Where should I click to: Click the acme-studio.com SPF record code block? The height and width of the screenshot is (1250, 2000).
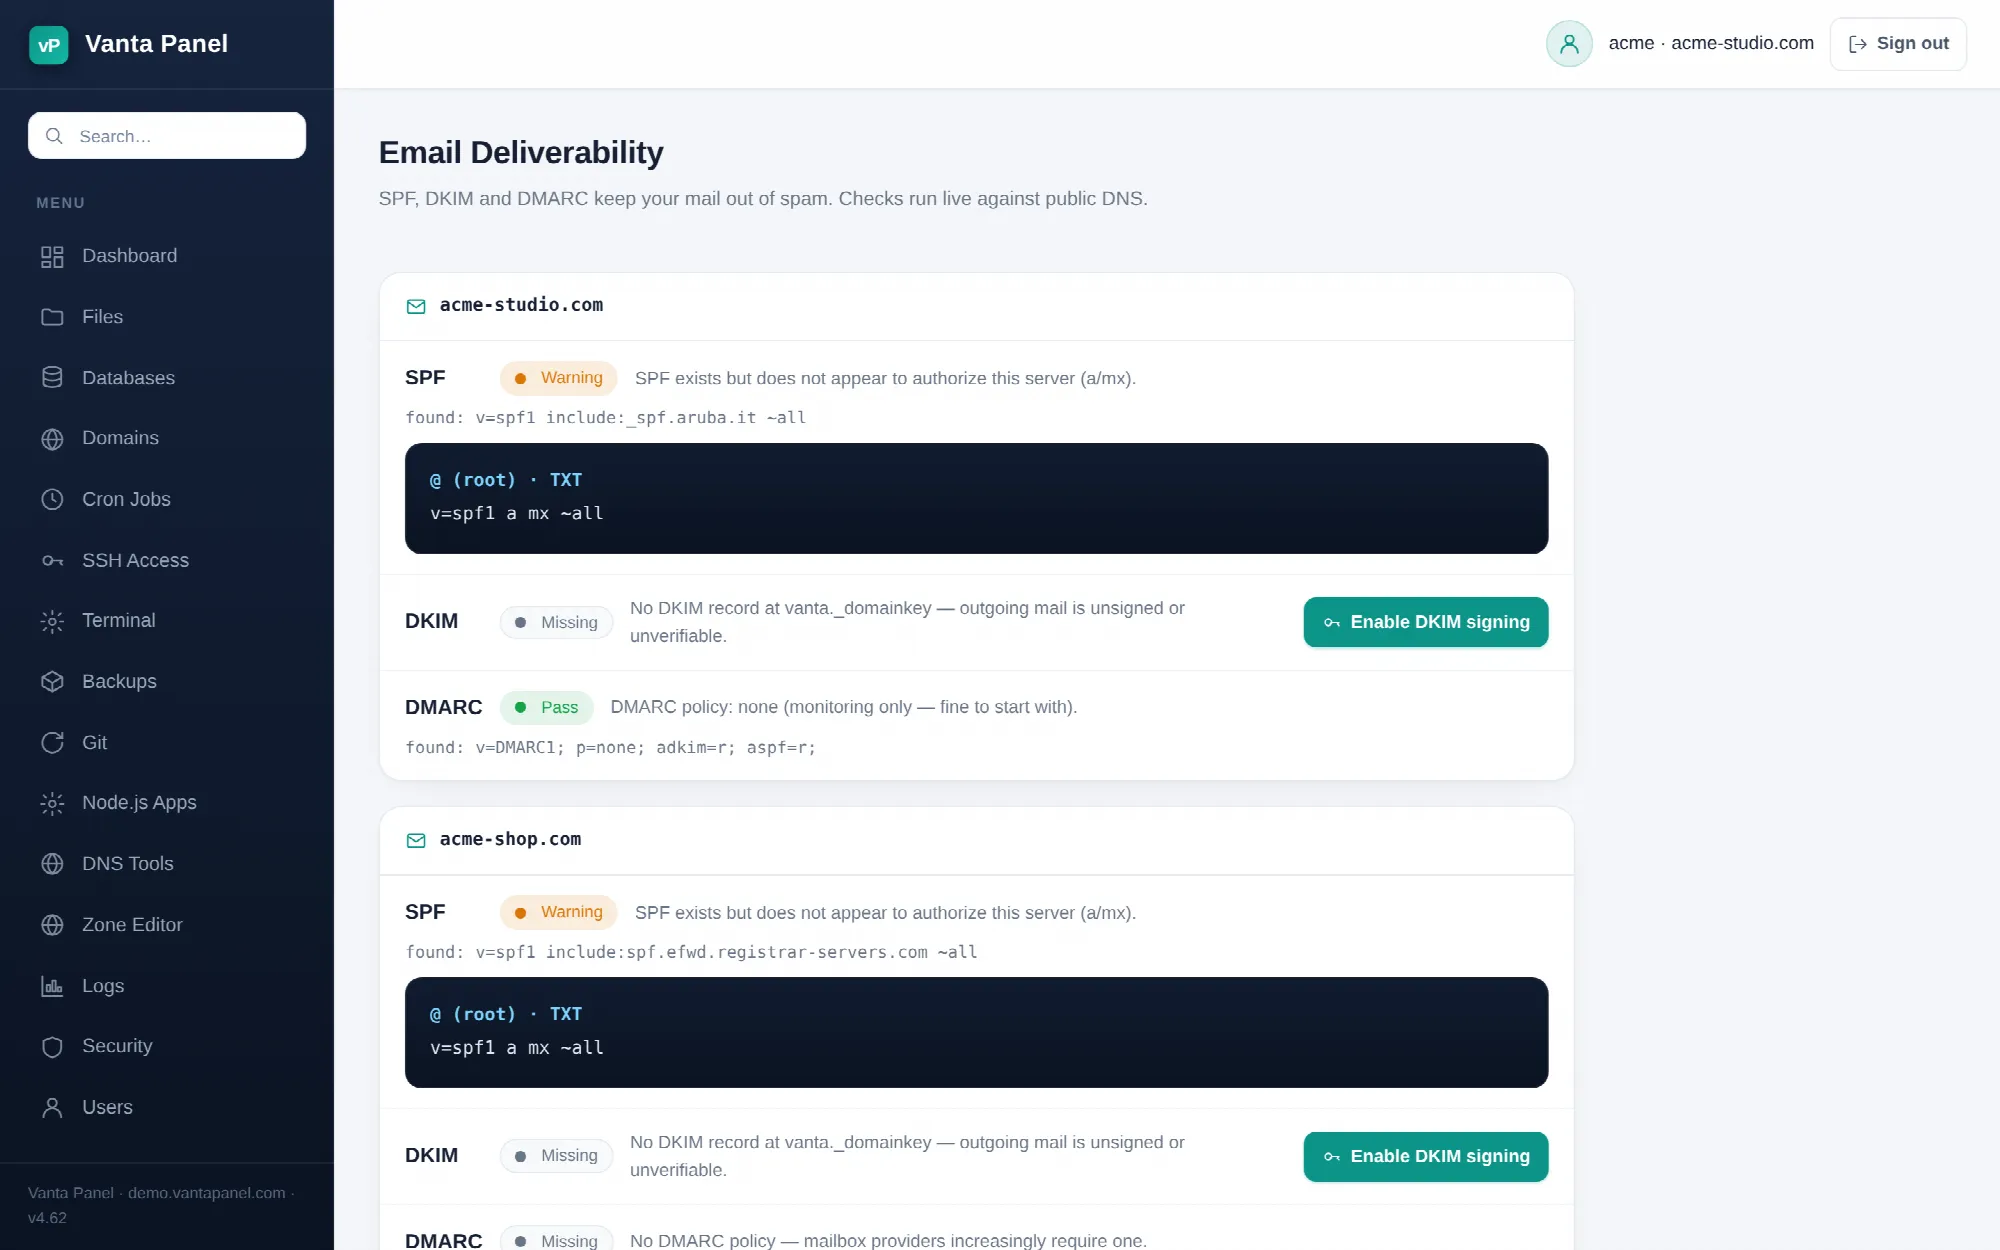pos(976,498)
